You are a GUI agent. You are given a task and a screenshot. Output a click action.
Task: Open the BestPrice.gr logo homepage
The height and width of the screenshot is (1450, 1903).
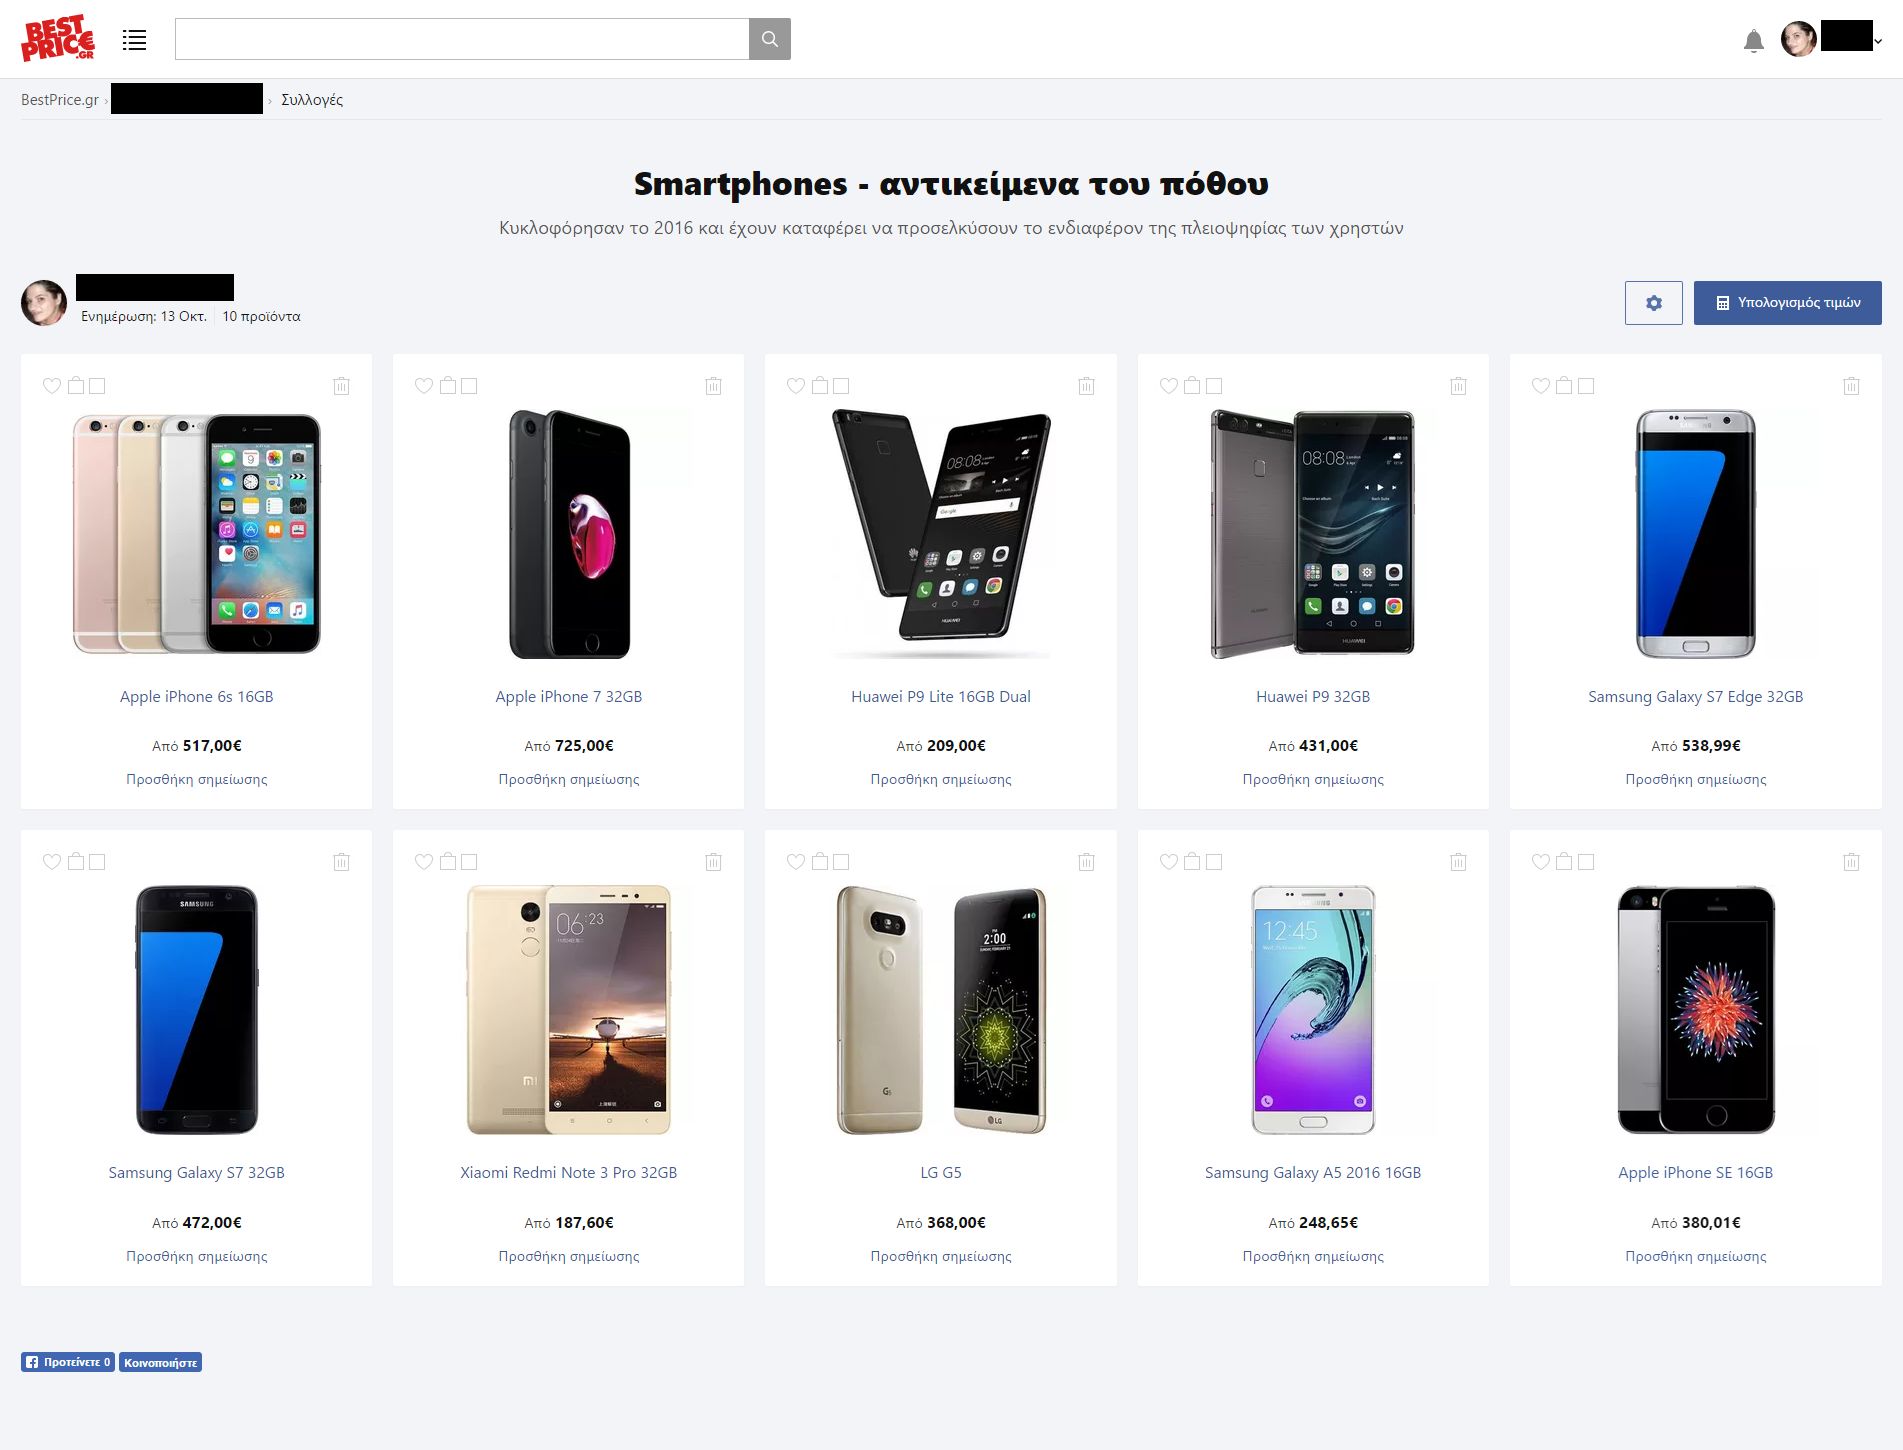[x=58, y=38]
